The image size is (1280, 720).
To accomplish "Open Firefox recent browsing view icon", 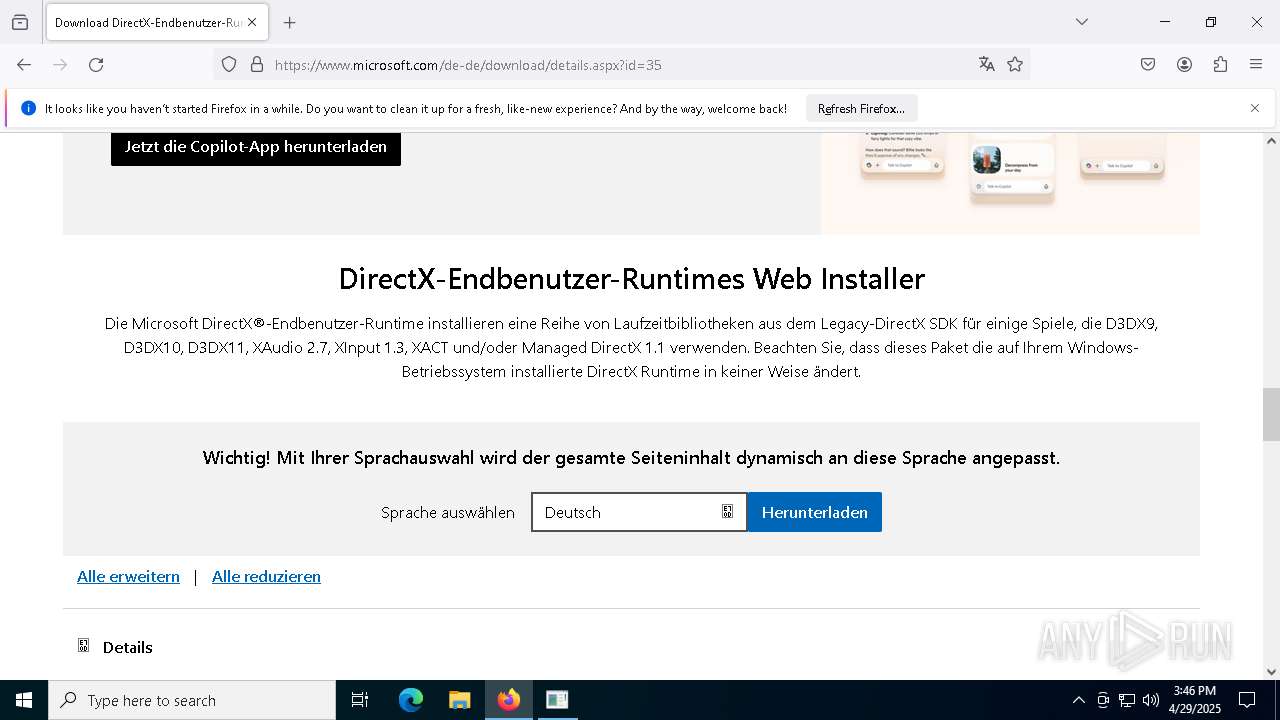I will pos(20,22).
